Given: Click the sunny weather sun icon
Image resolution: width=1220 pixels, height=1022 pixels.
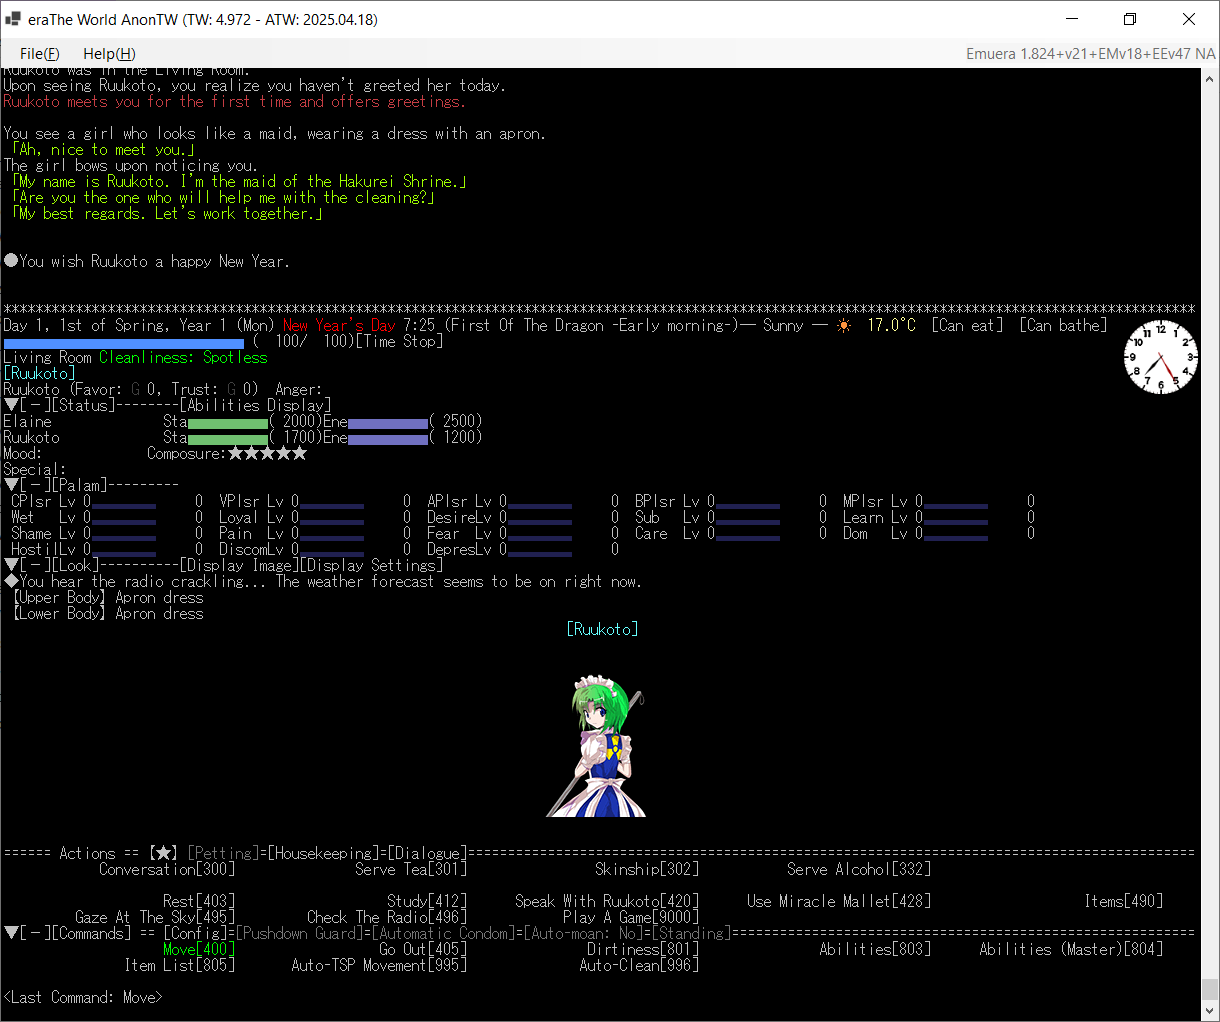Looking at the screenshot, I should point(845,326).
